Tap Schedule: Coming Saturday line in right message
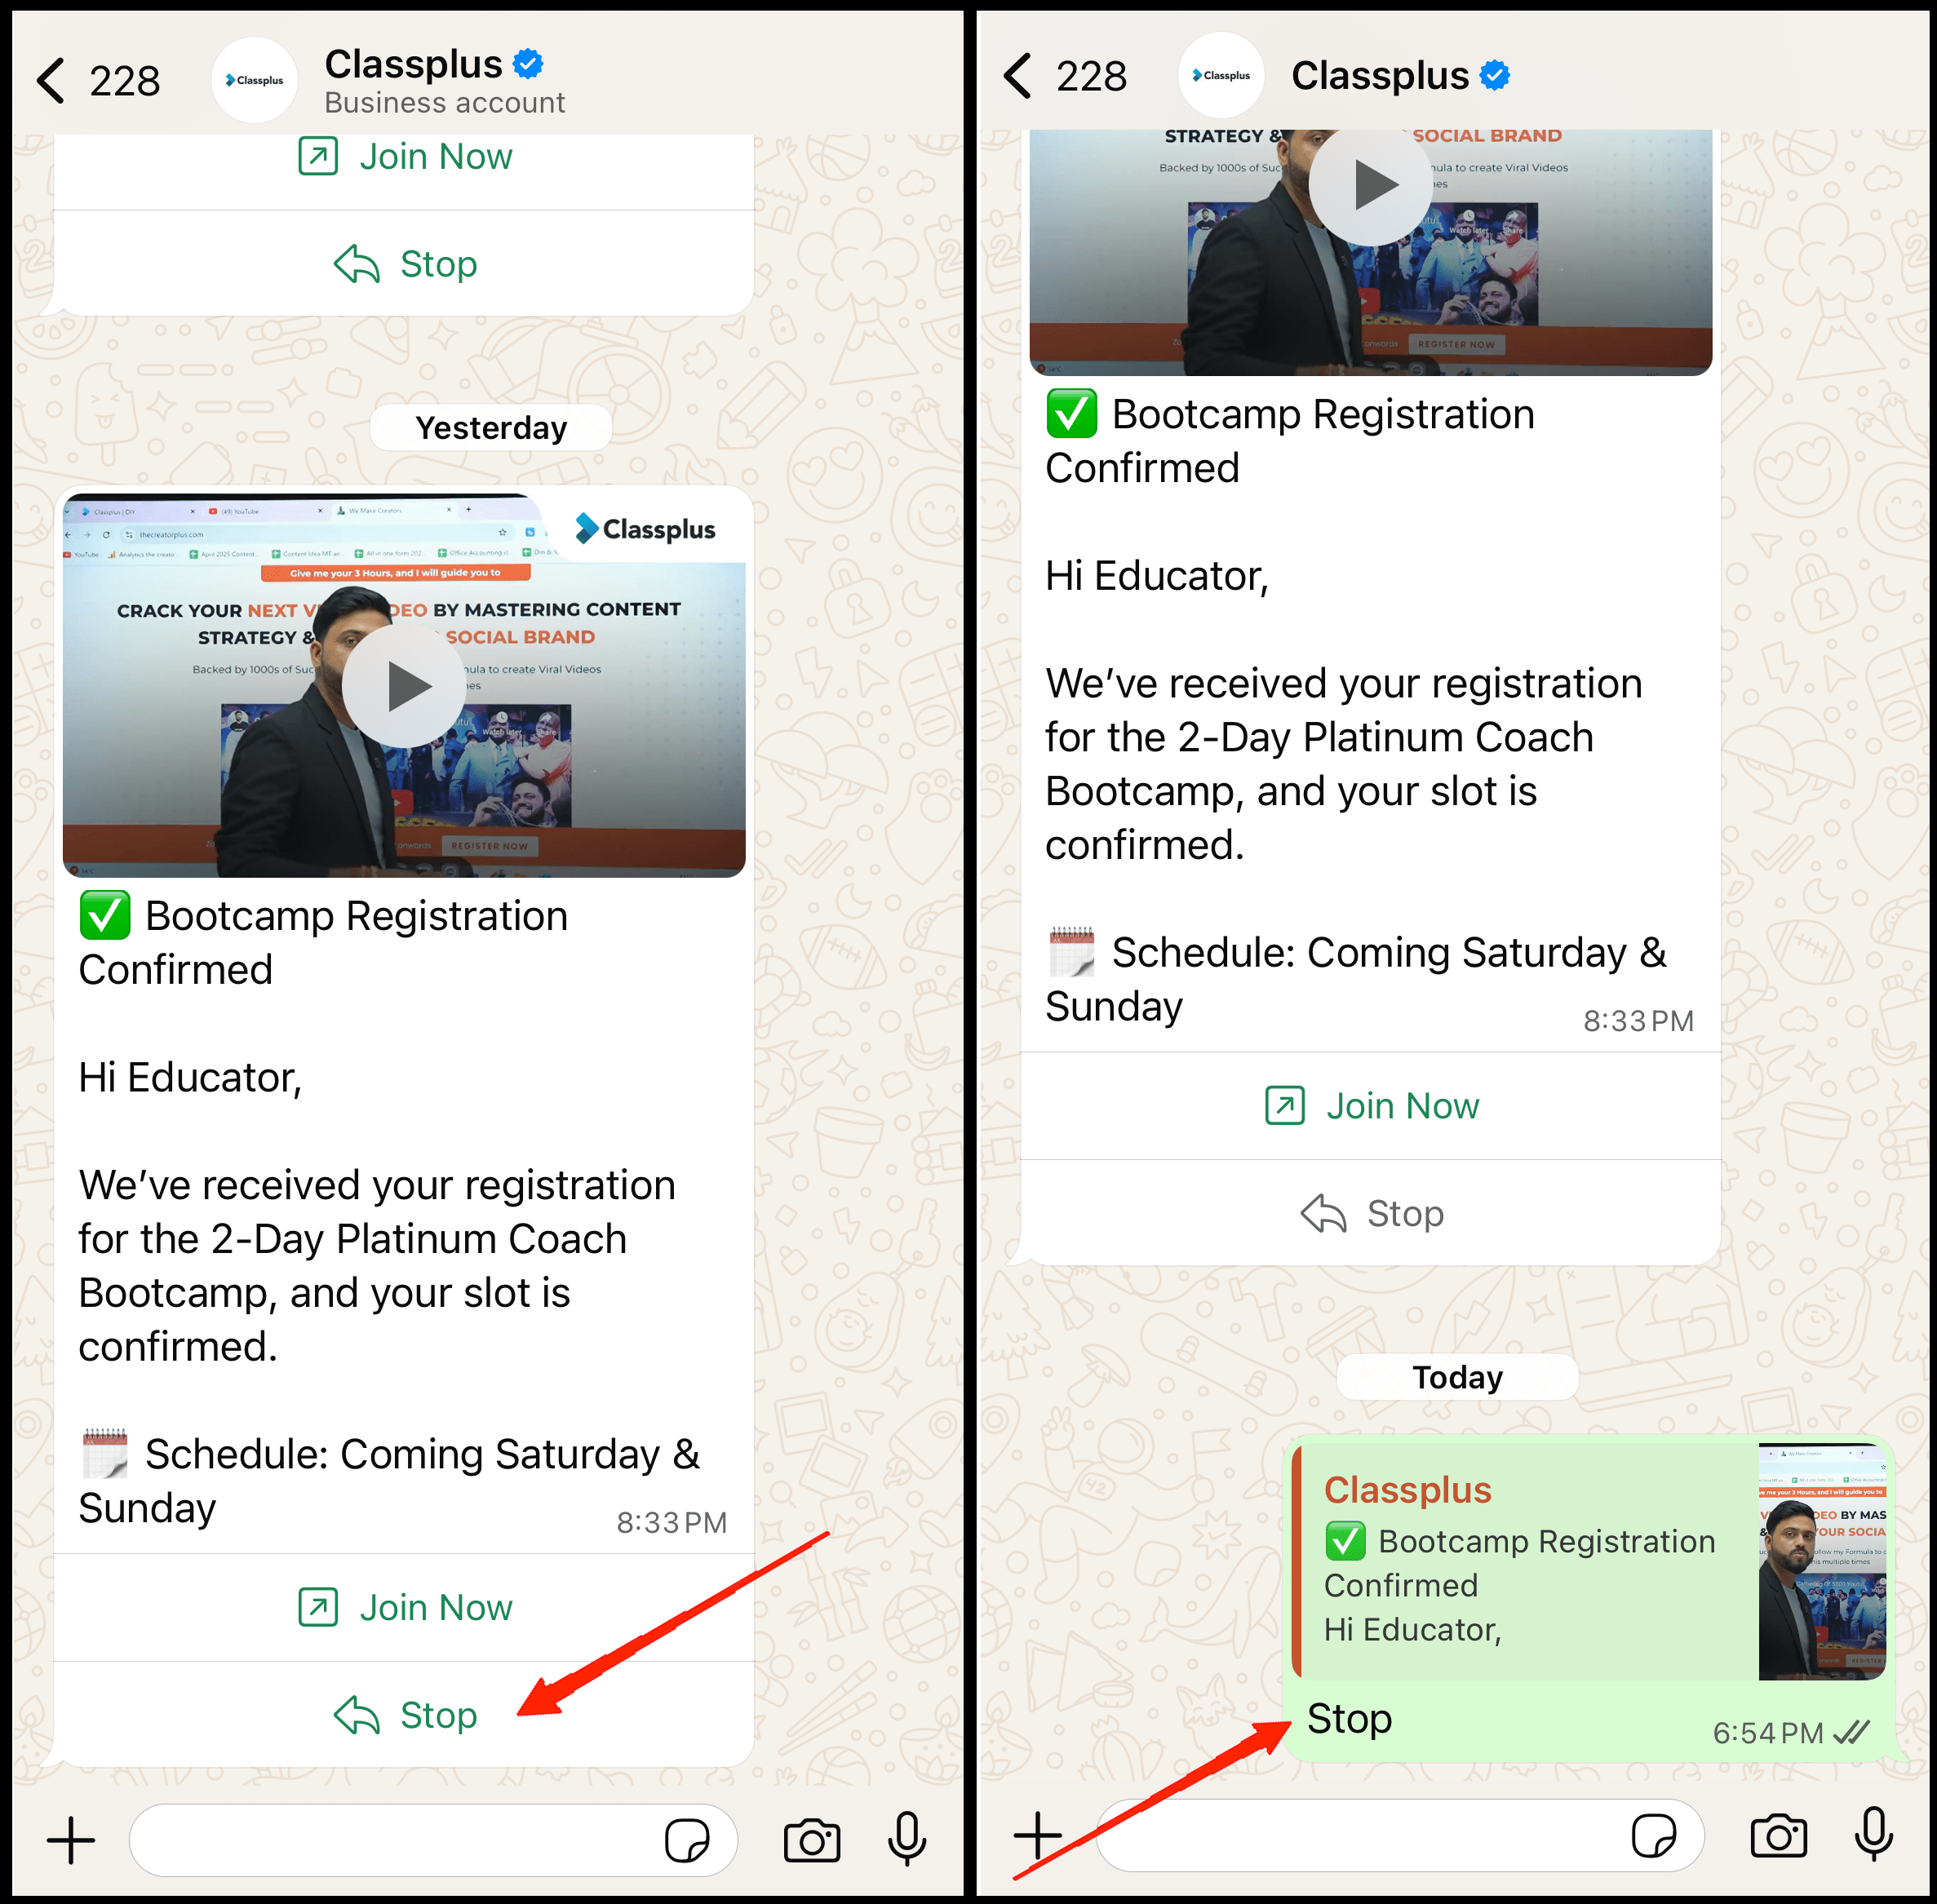This screenshot has width=1937, height=1904. [1356, 979]
